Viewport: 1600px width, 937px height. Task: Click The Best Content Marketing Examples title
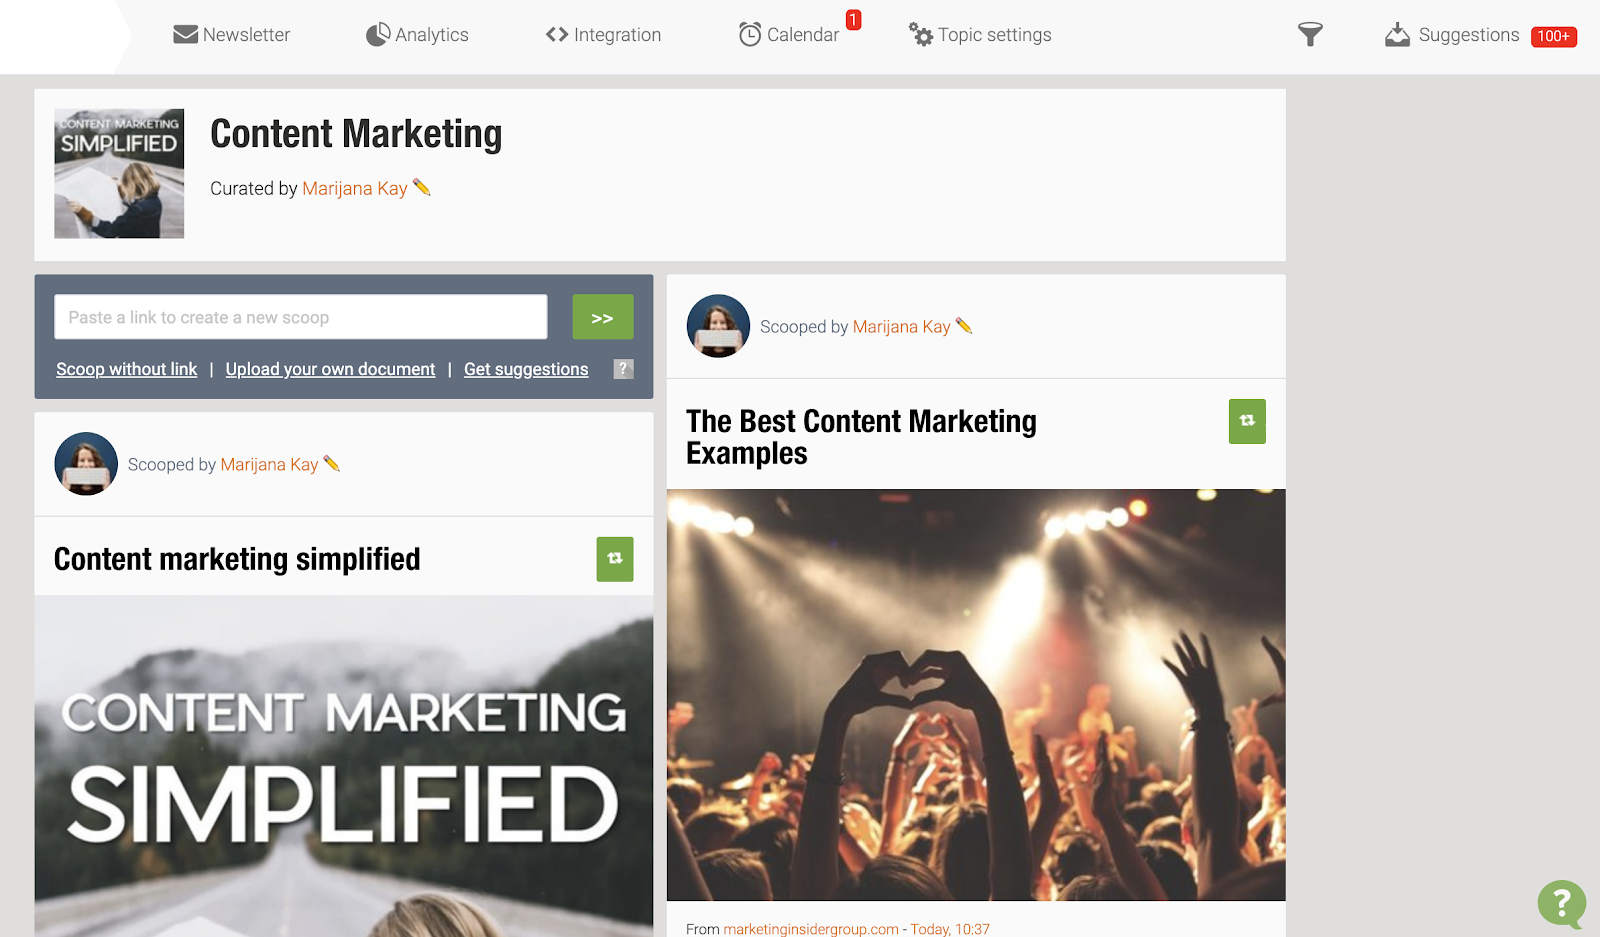tap(861, 437)
